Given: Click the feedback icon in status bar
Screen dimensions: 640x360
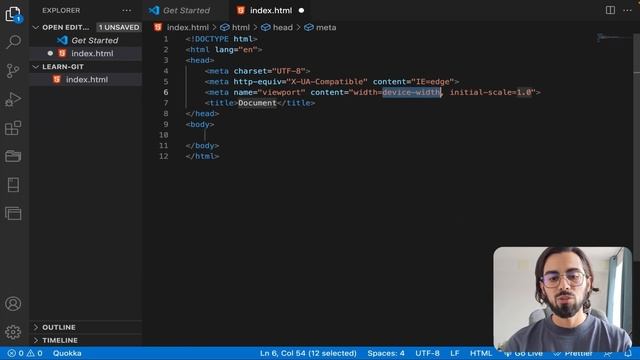Looking at the screenshot, I should 608,353.
